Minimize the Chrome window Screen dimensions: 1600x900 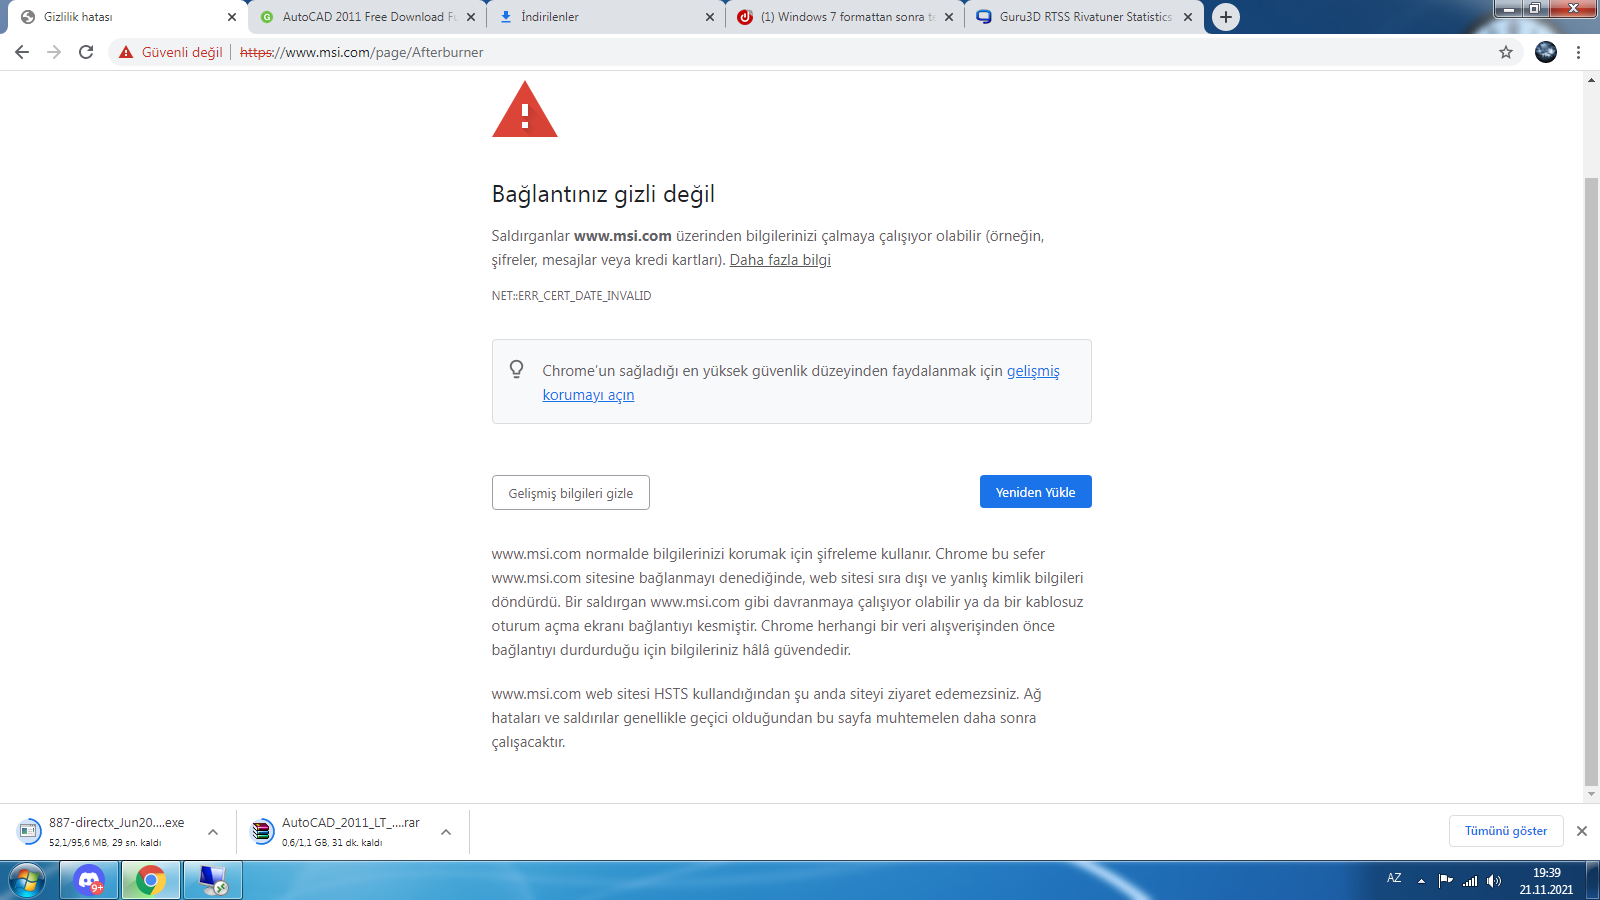point(1507,9)
